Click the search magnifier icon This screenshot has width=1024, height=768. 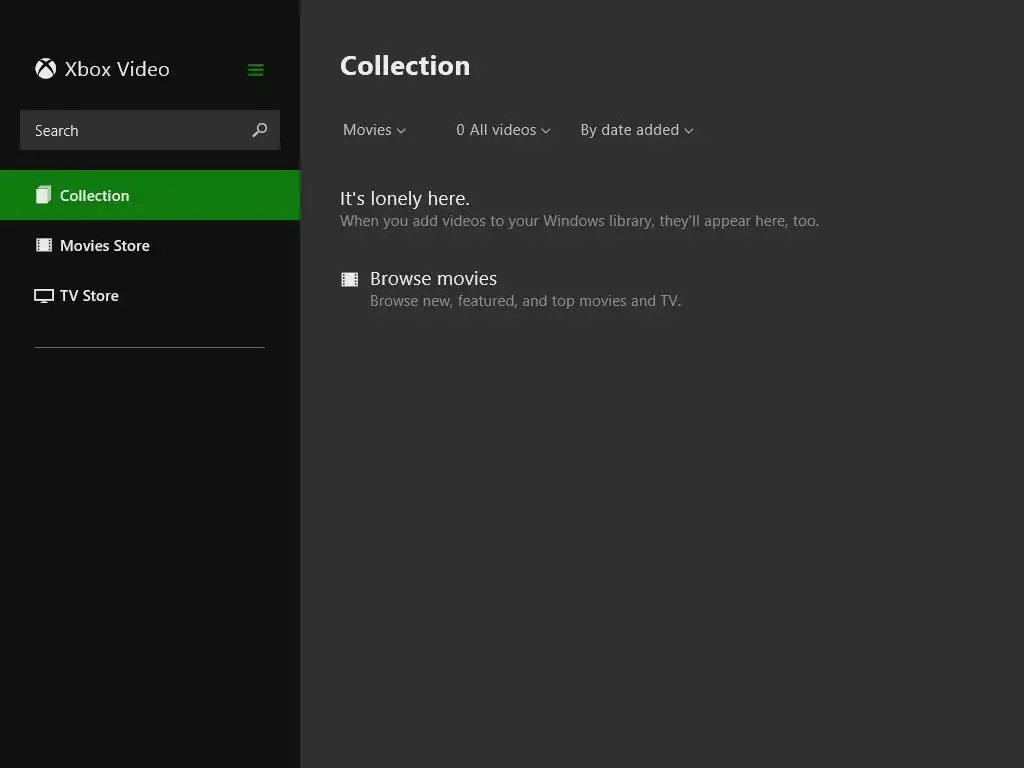click(260, 130)
